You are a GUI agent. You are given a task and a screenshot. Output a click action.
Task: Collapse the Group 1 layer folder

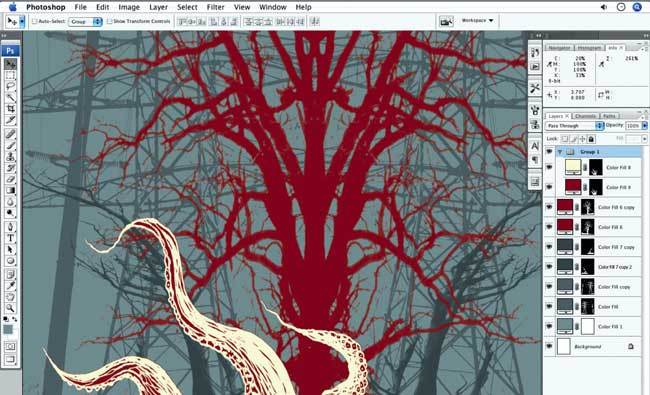pos(560,152)
